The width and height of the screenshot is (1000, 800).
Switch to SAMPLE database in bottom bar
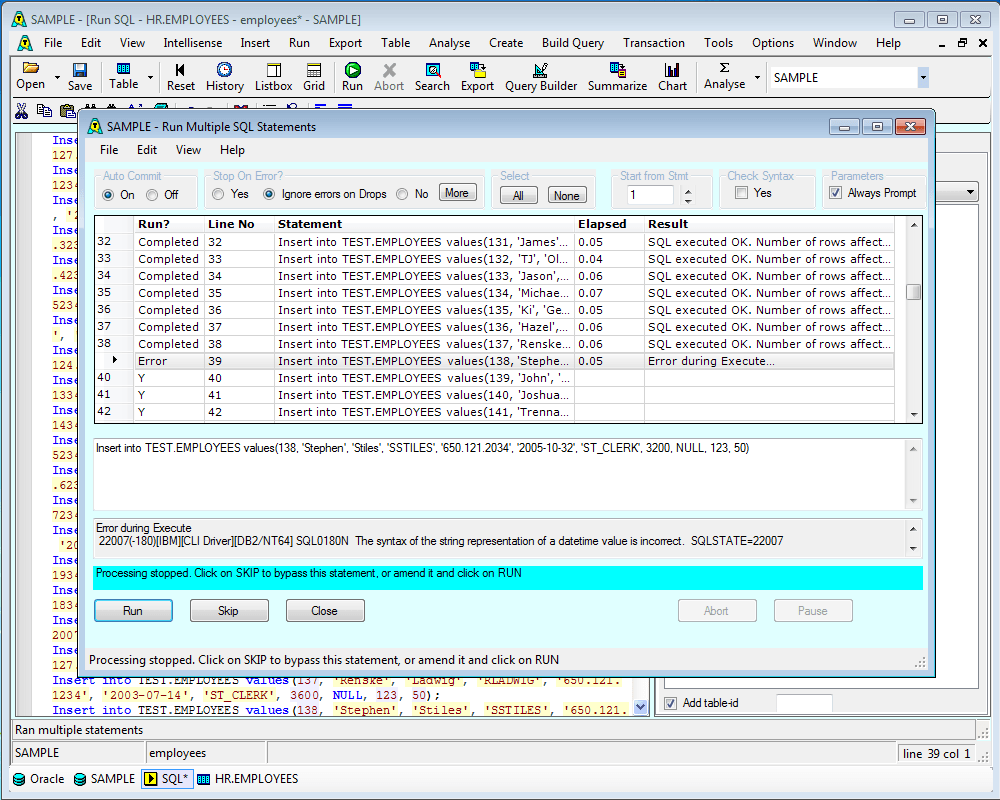tap(105, 779)
